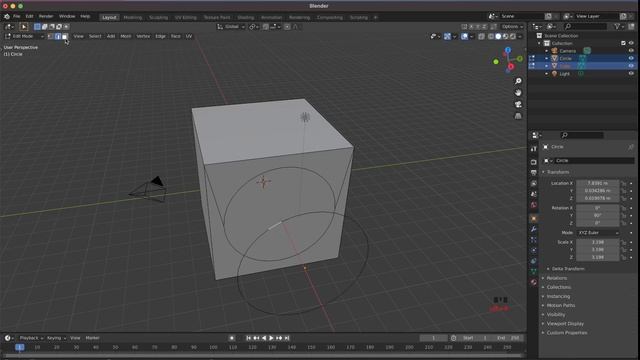The width and height of the screenshot is (640, 360).
Task: Select rendered viewport shading icon
Action: (513, 36)
